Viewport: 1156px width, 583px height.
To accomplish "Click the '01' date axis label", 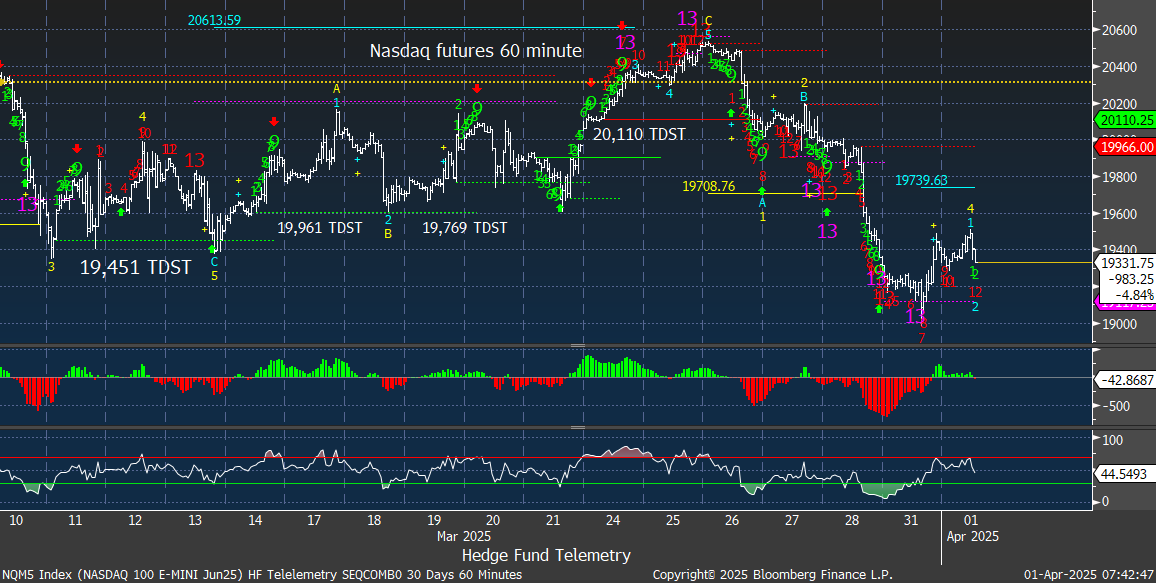I will click(x=970, y=520).
